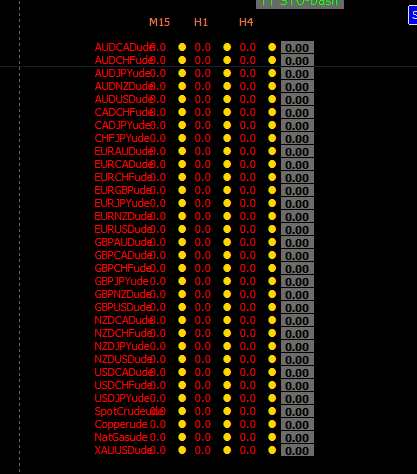
Task: Select the H4 signal dot for CADCHF
Action: [272, 112]
